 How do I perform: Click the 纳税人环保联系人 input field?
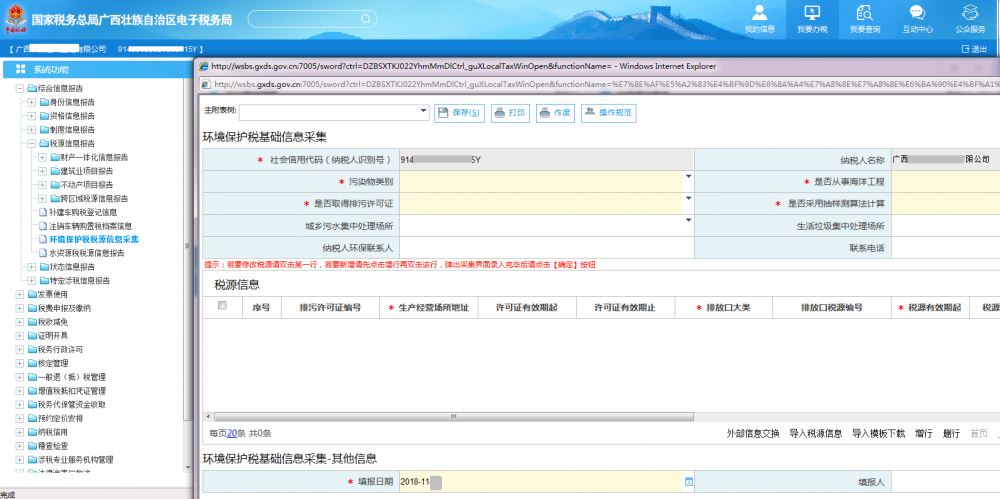546,247
